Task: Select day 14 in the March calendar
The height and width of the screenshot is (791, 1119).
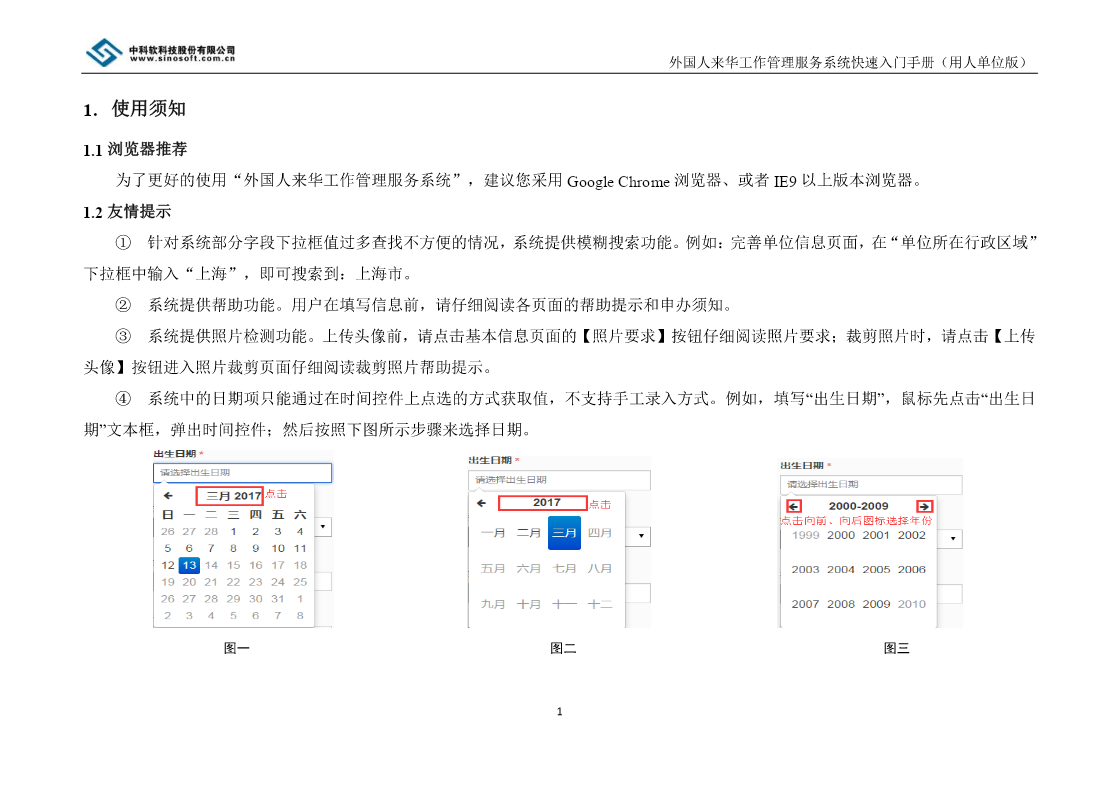Action: coord(211,565)
